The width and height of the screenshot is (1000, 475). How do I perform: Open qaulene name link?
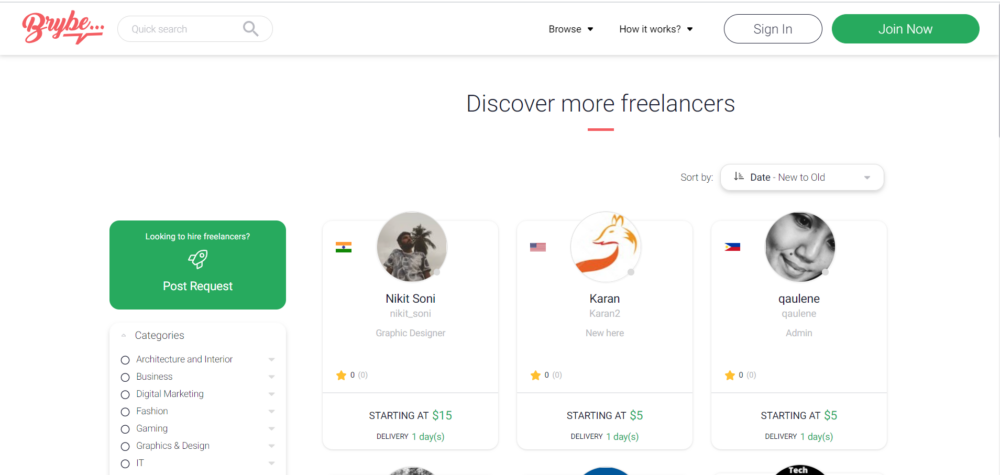pyautogui.click(x=799, y=298)
